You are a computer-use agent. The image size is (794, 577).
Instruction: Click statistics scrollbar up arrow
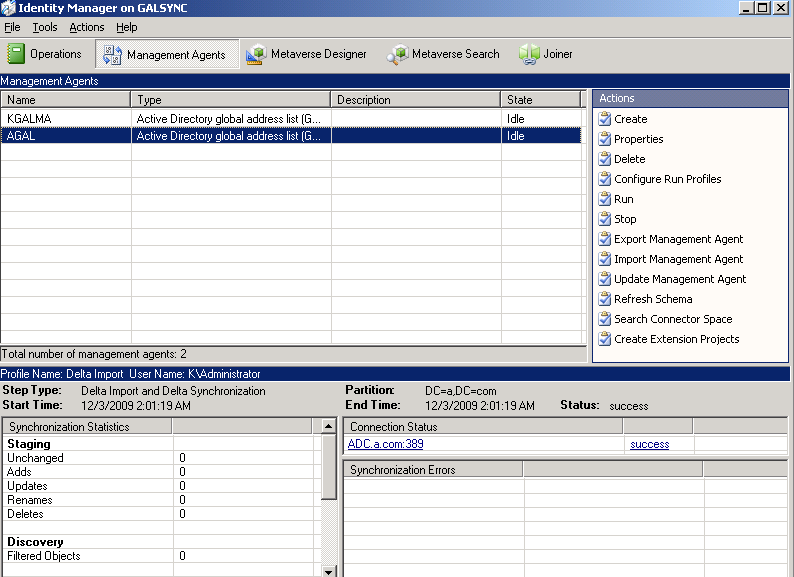click(329, 426)
